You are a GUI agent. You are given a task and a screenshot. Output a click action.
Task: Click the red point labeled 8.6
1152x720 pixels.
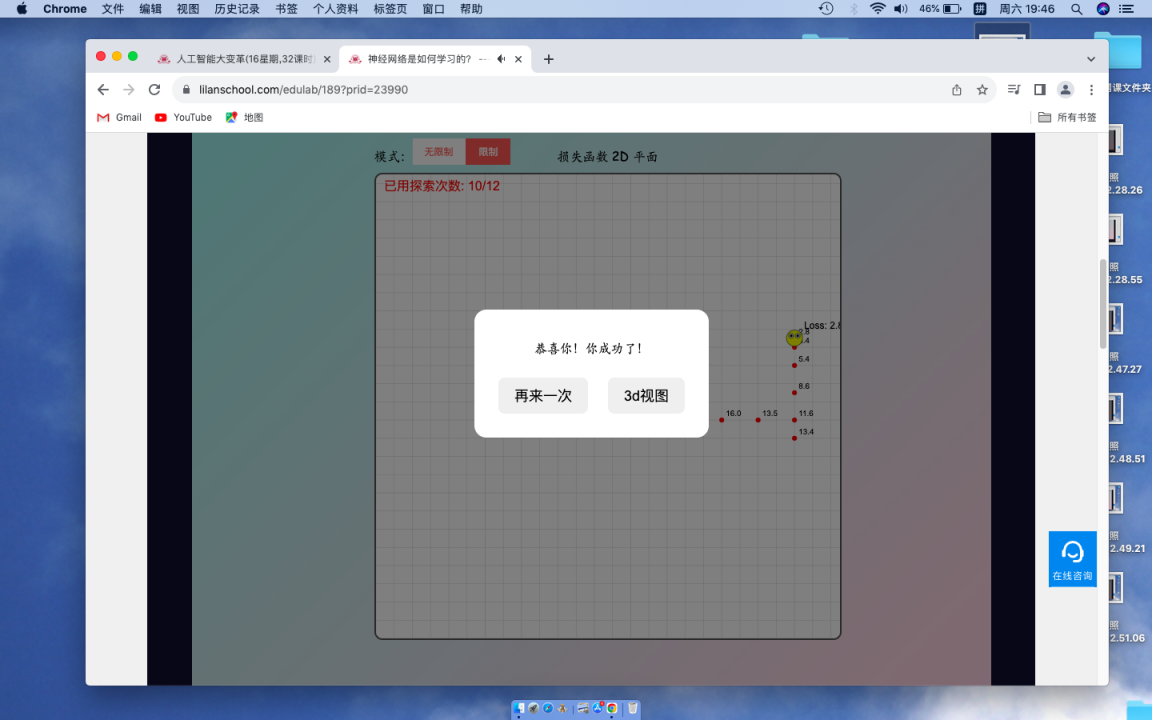coord(794,392)
